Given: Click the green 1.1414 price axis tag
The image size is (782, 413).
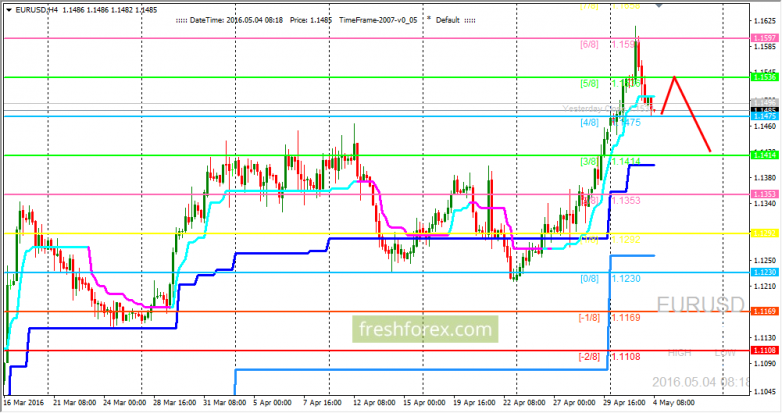Looking at the screenshot, I should point(764,155).
